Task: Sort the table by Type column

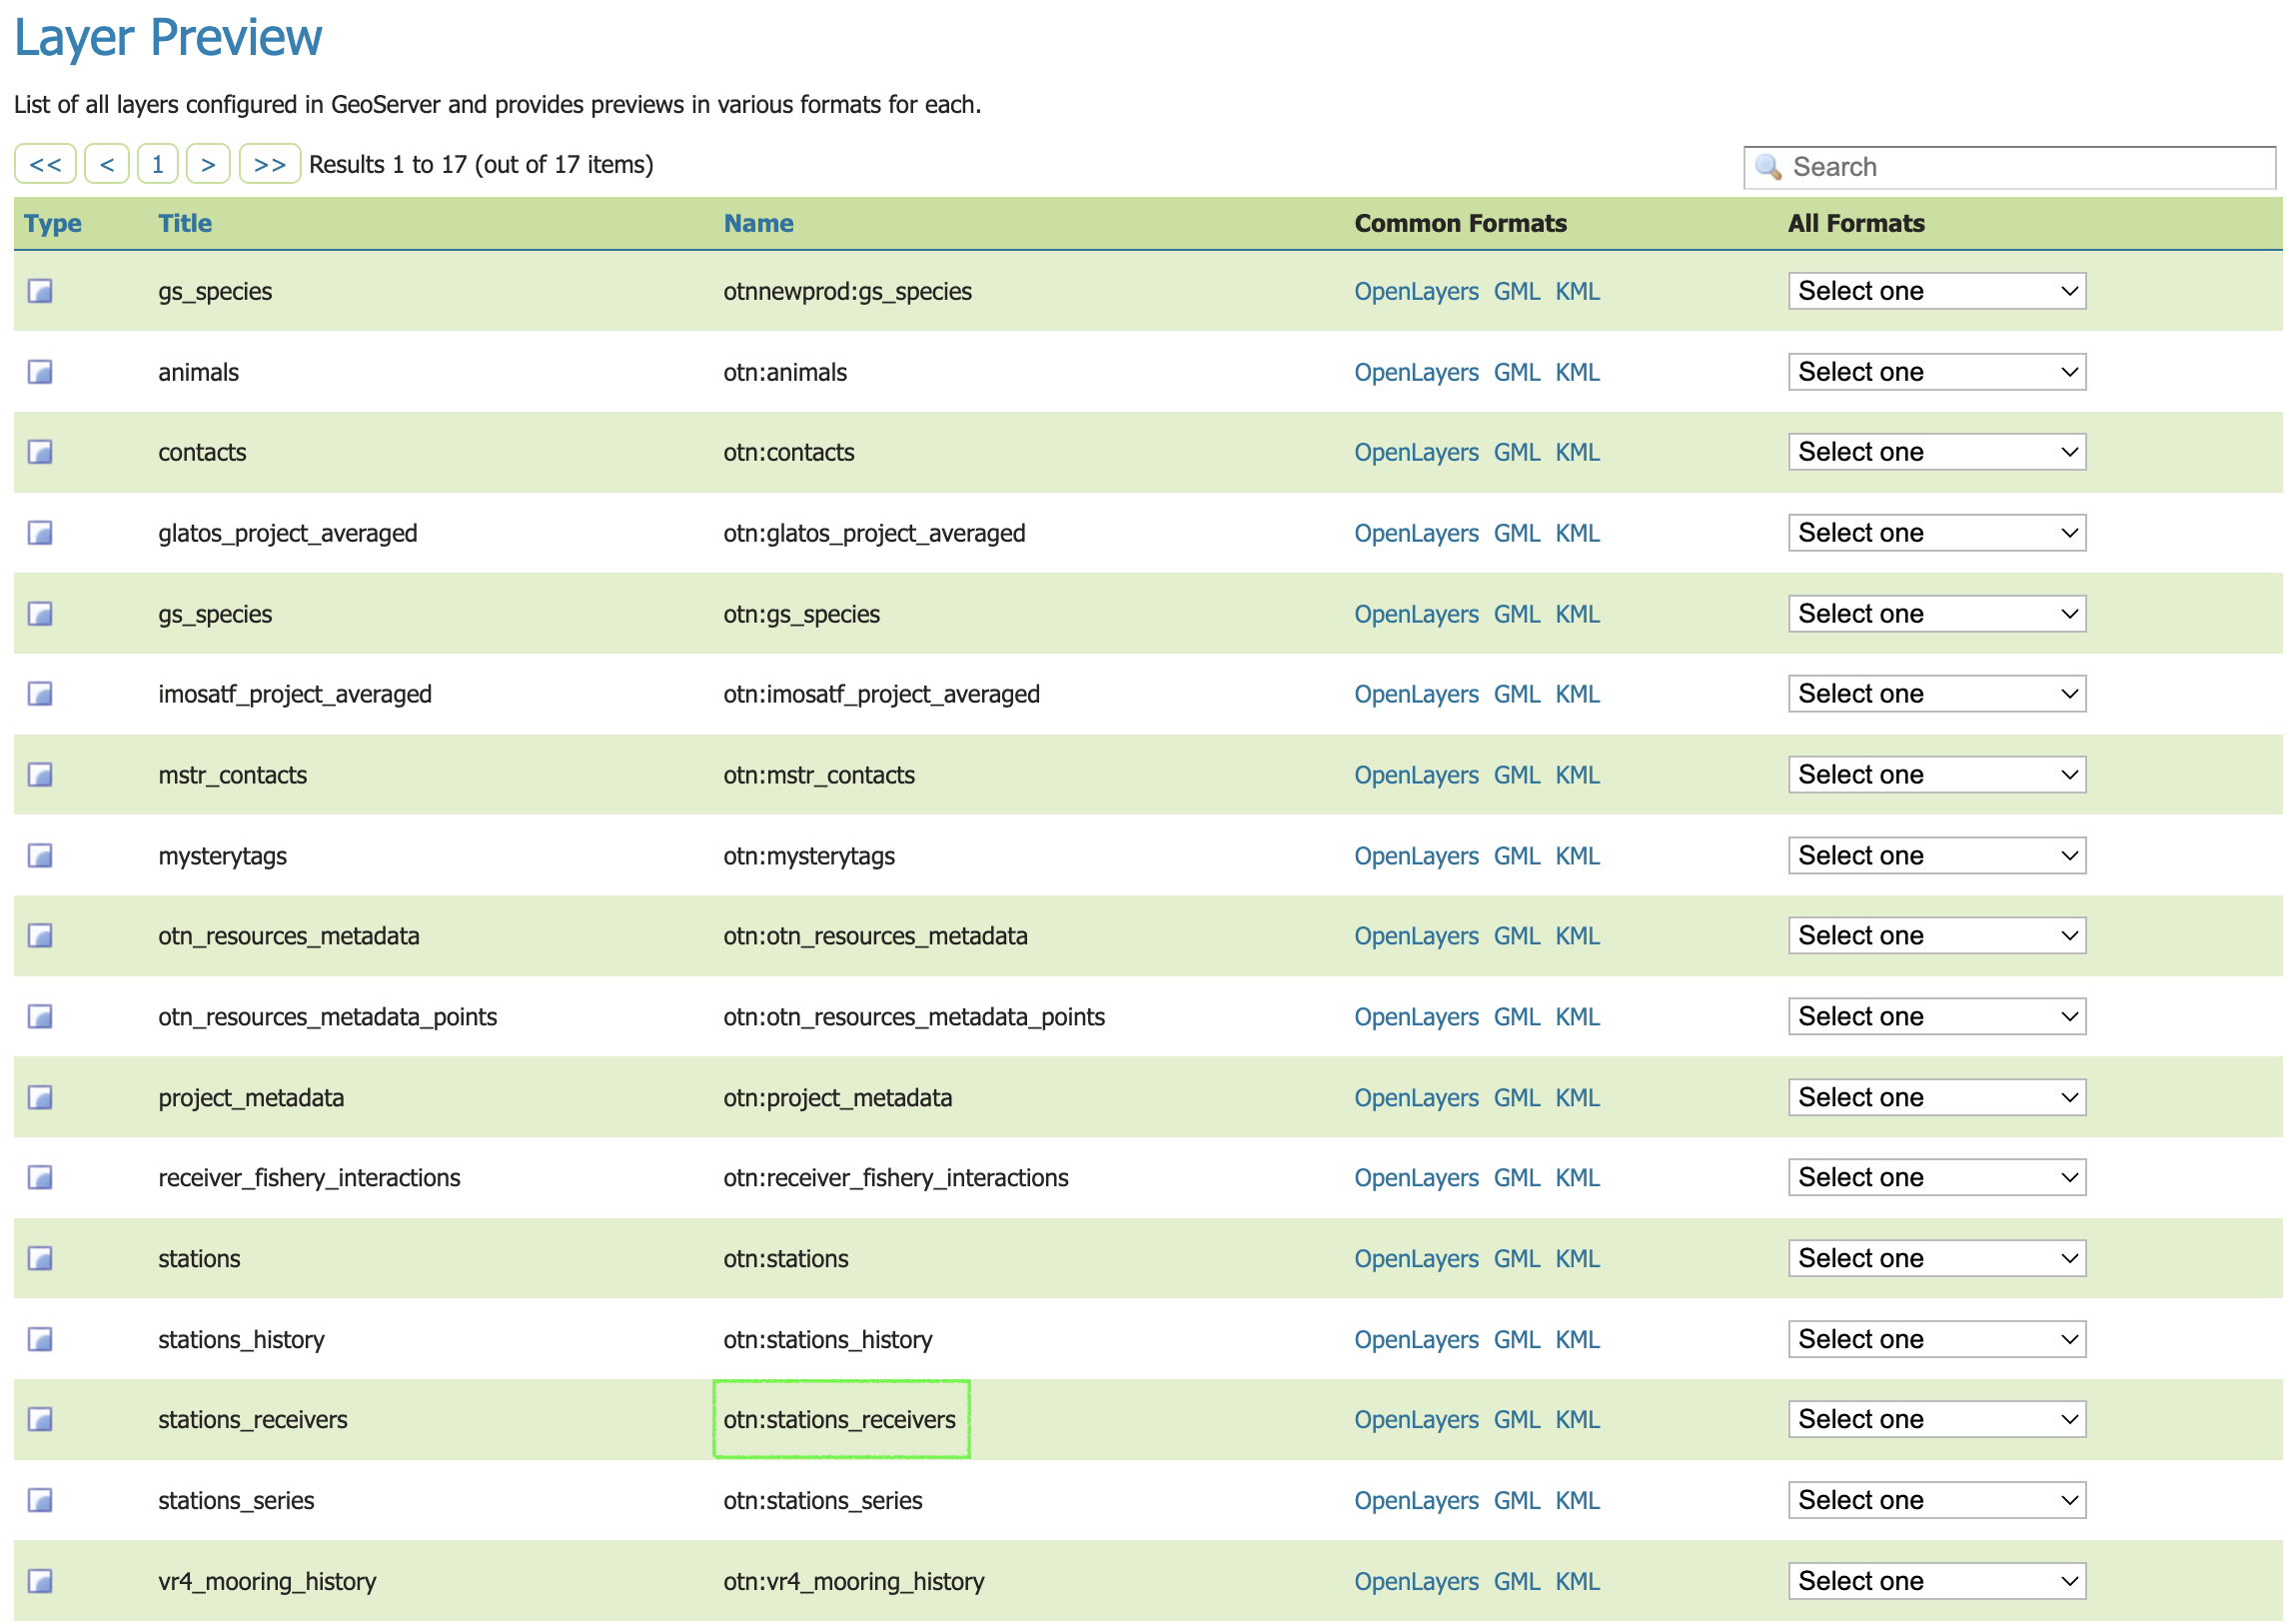Action: tap(53, 223)
